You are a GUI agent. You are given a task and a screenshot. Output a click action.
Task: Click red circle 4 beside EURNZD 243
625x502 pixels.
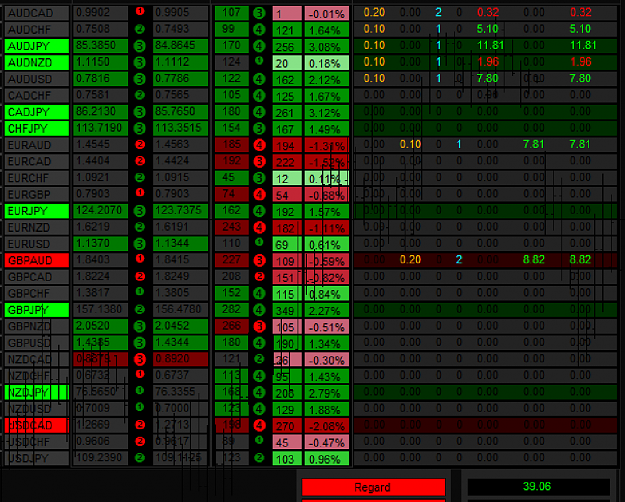tap(259, 228)
